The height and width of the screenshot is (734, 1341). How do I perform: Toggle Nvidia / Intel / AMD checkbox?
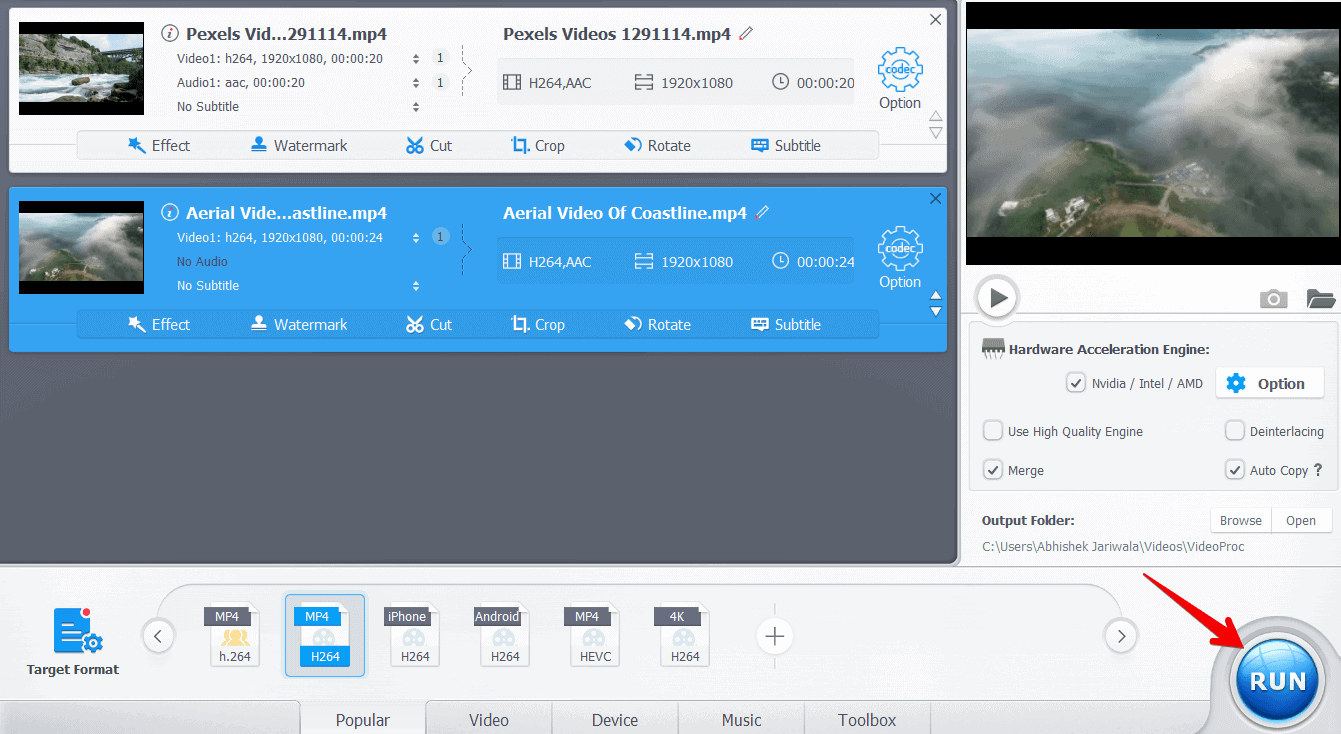(x=1076, y=383)
